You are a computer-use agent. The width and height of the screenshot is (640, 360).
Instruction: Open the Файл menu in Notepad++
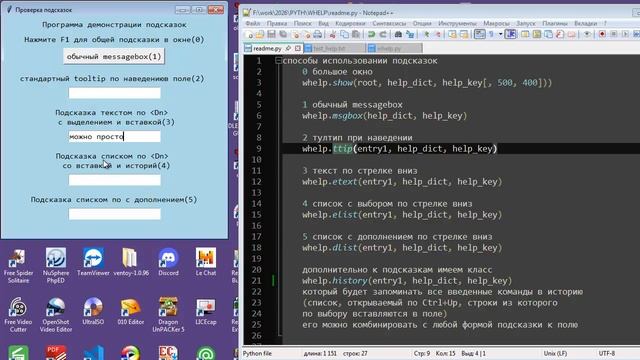[x=253, y=23]
